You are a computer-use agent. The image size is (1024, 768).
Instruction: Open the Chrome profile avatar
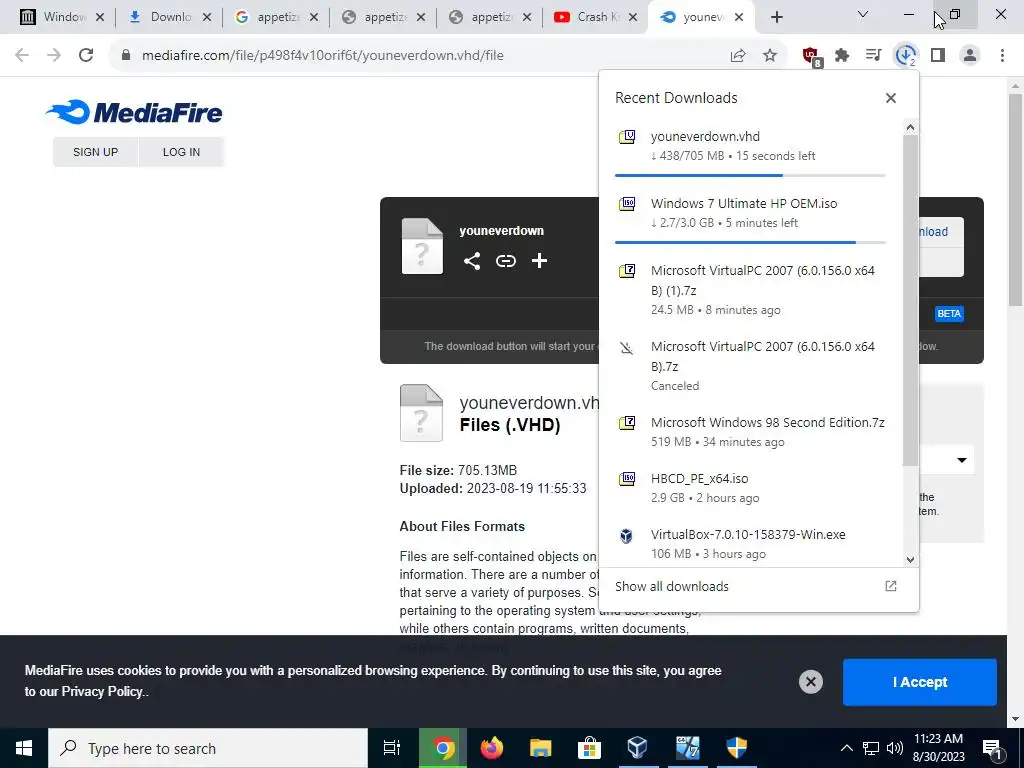(970, 56)
